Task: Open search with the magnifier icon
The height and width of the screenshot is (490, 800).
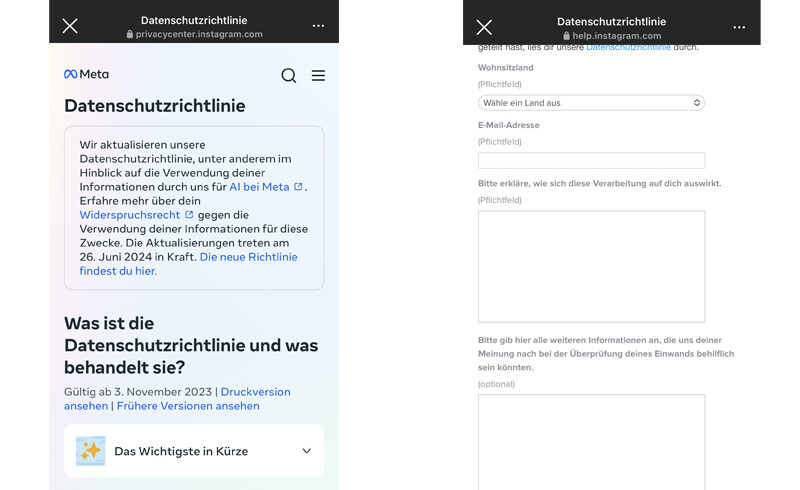Action: click(x=288, y=76)
